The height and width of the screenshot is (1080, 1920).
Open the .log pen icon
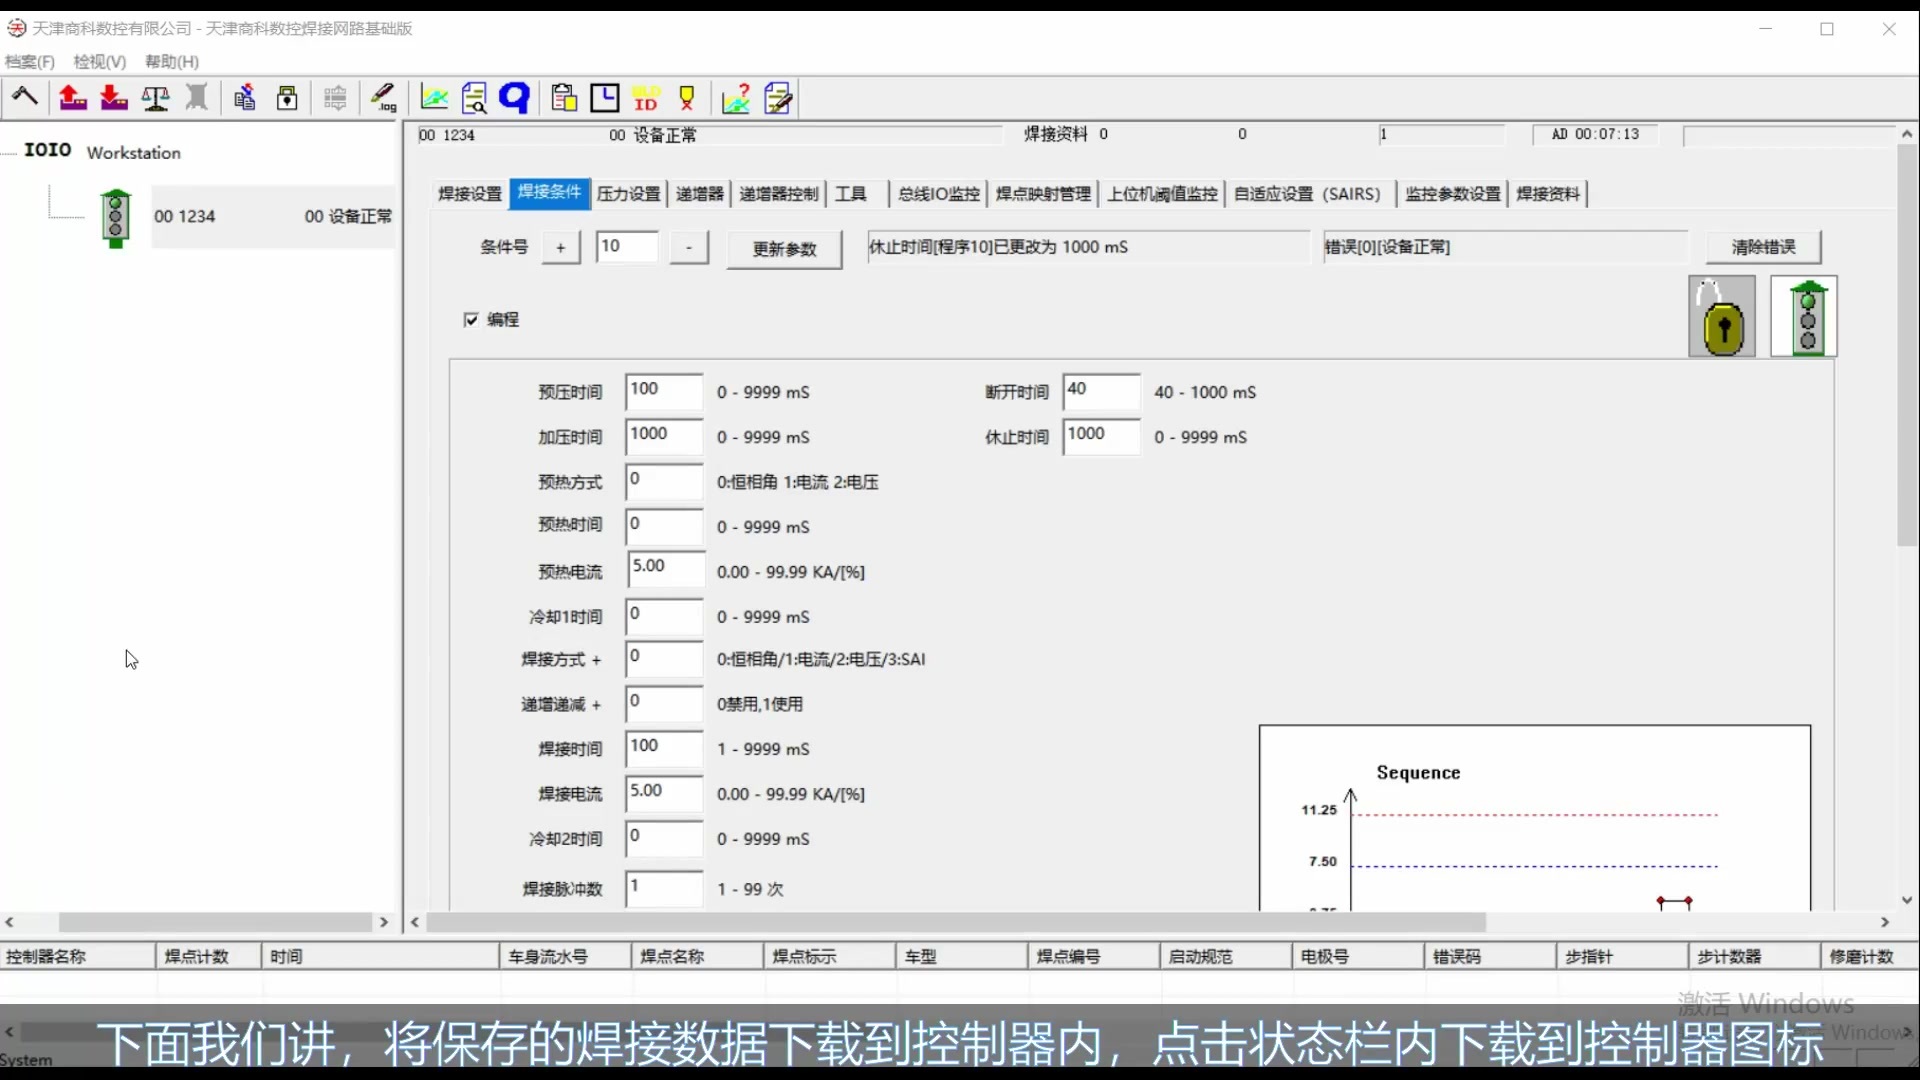click(384, 97)
